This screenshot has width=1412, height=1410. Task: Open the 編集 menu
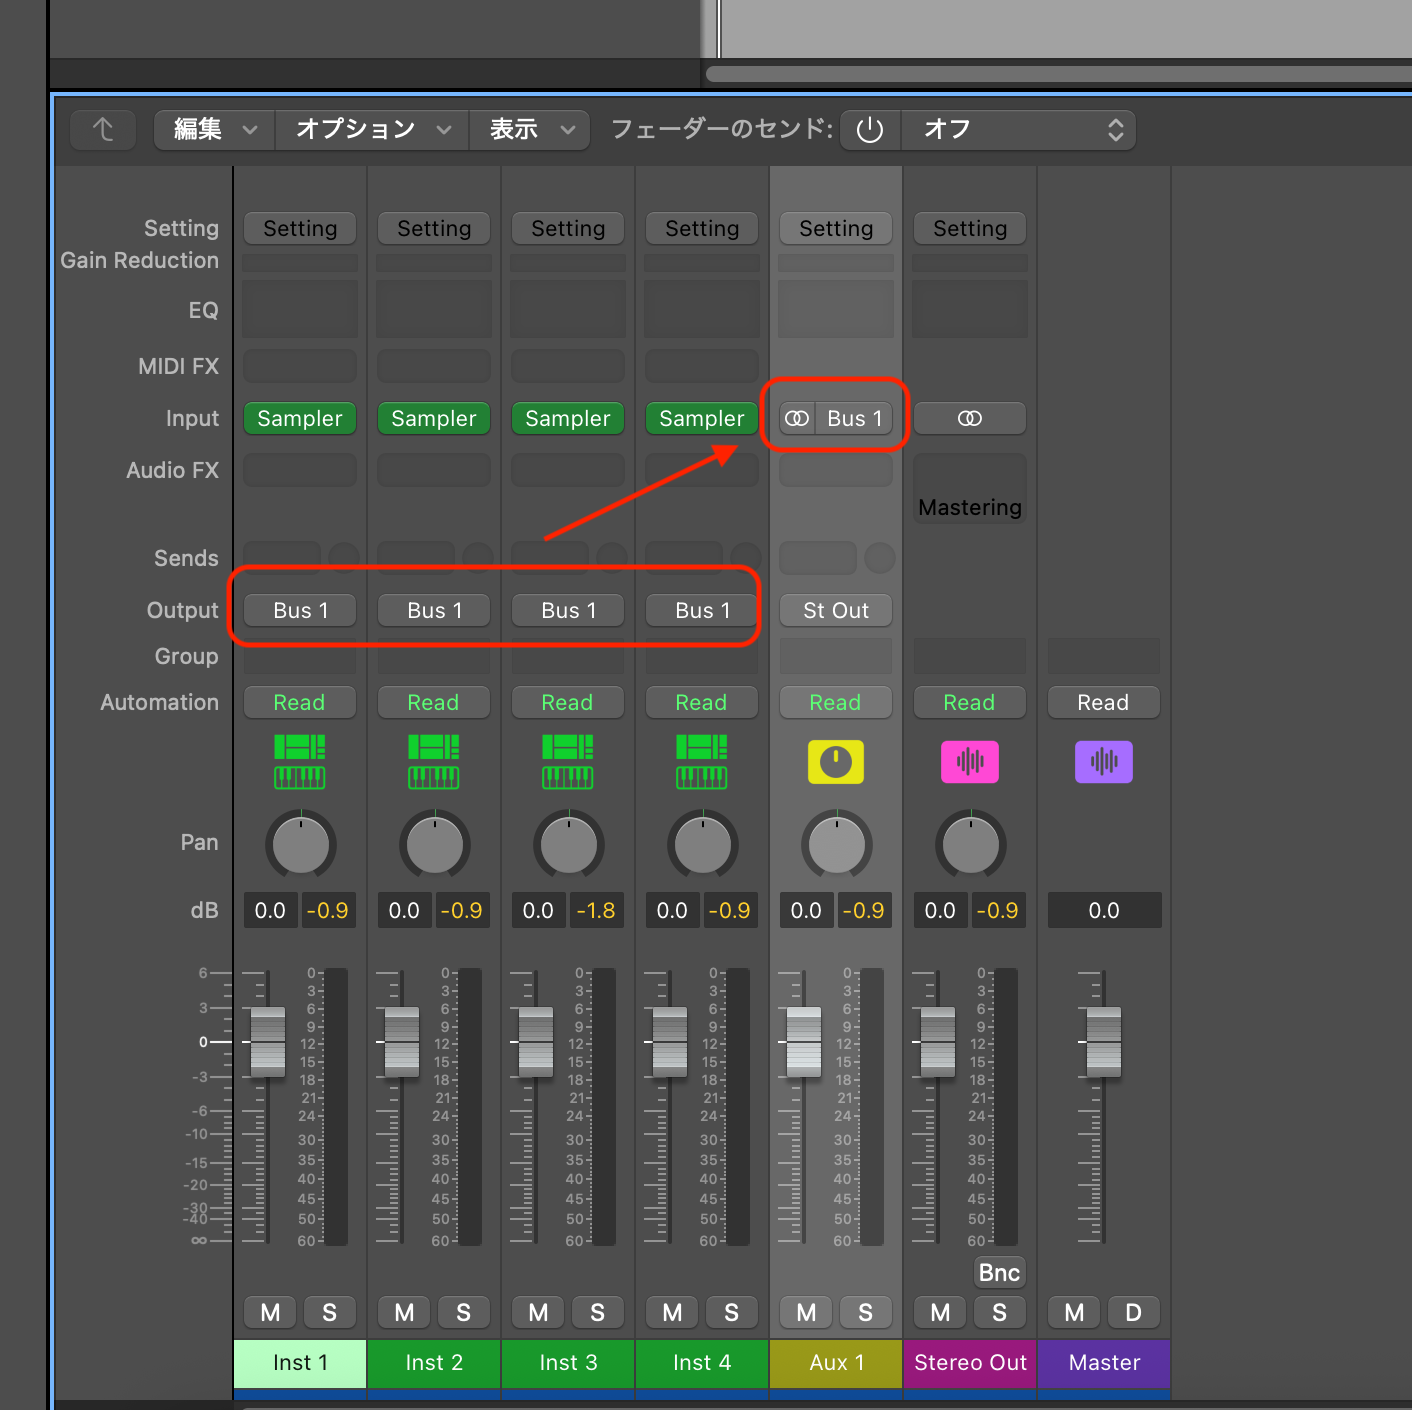point(214,130)
